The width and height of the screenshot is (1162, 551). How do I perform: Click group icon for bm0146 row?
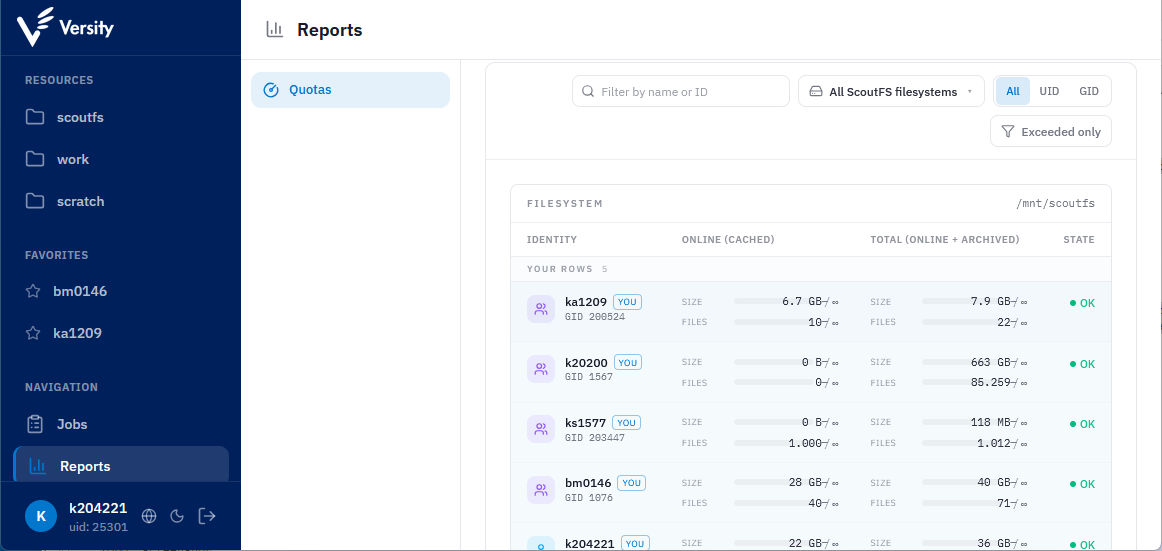(541, 490)
